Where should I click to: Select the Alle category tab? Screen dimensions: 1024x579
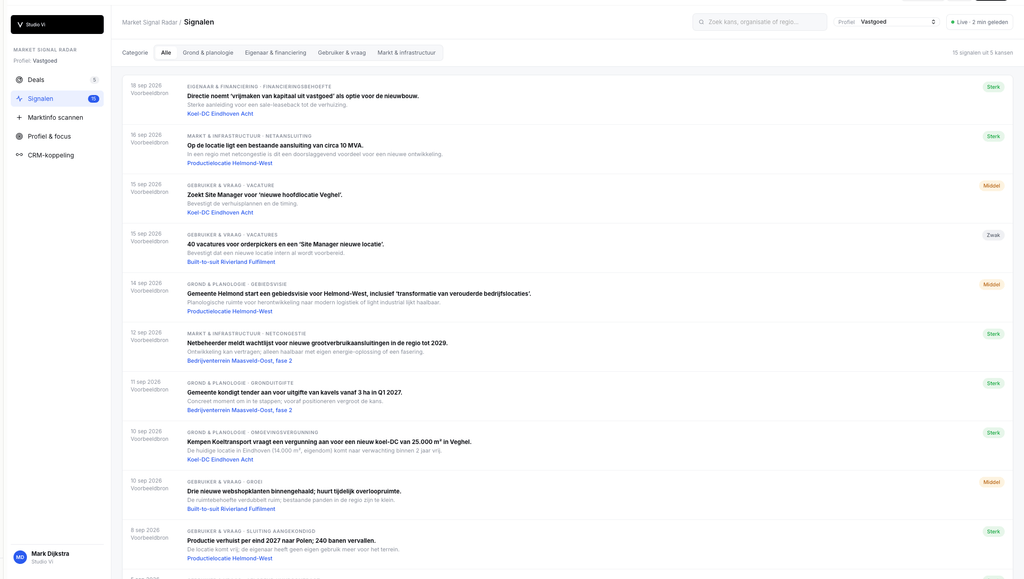click(166, 53)
